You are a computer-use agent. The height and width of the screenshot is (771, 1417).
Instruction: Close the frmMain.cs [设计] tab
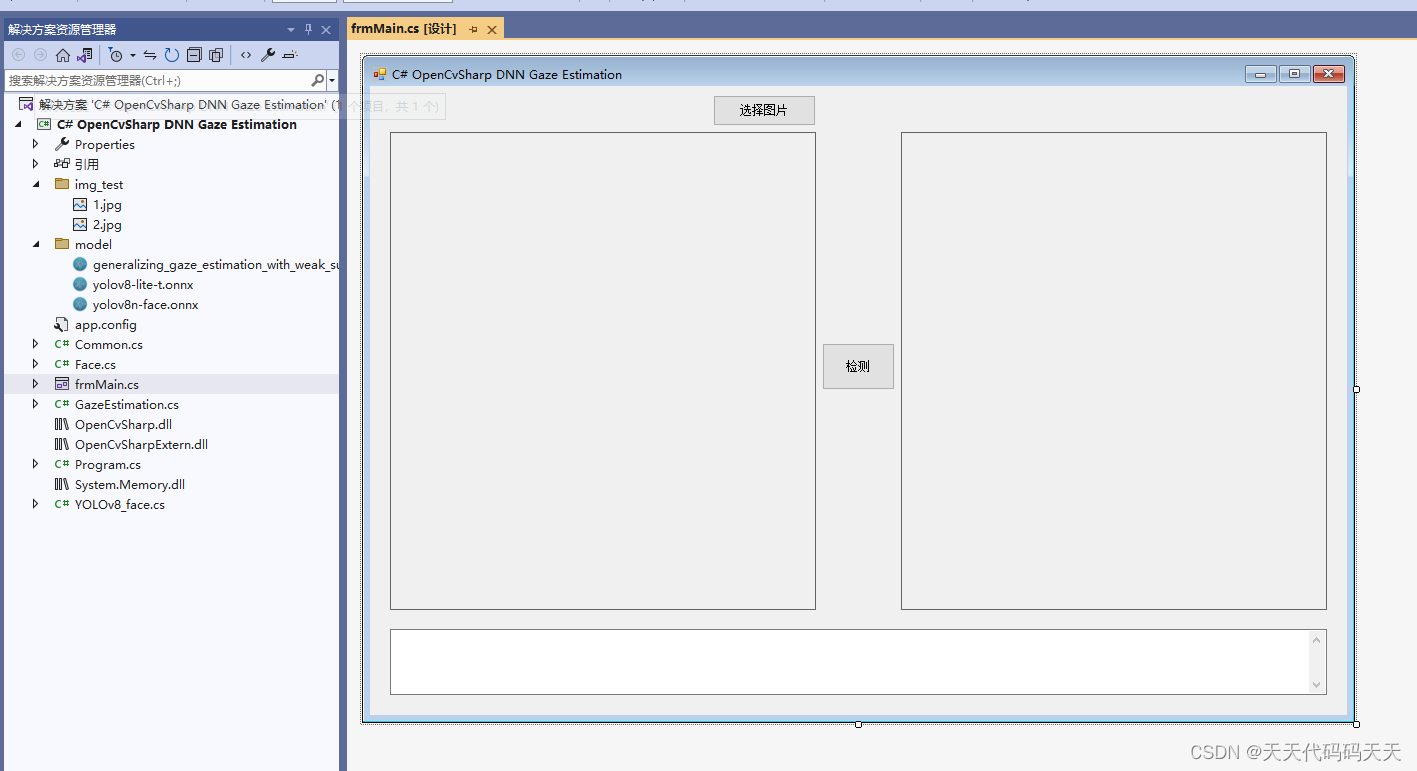click(491, 30)
